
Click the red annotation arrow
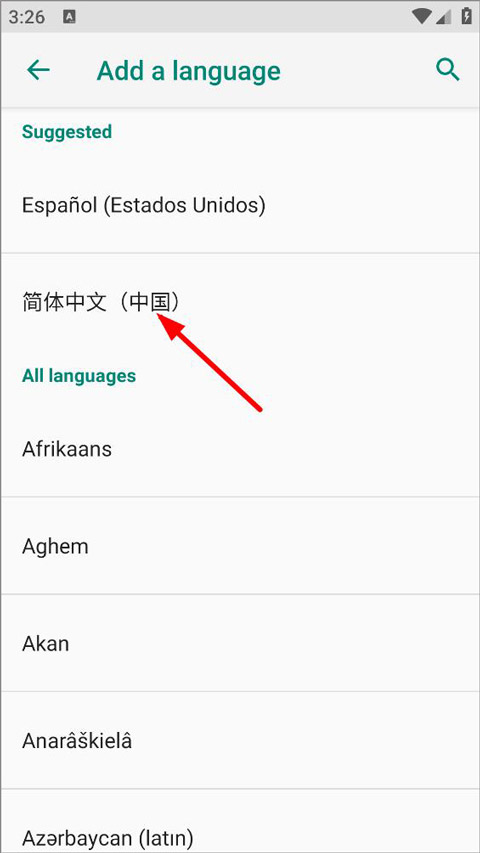click(x=210, y=361)
